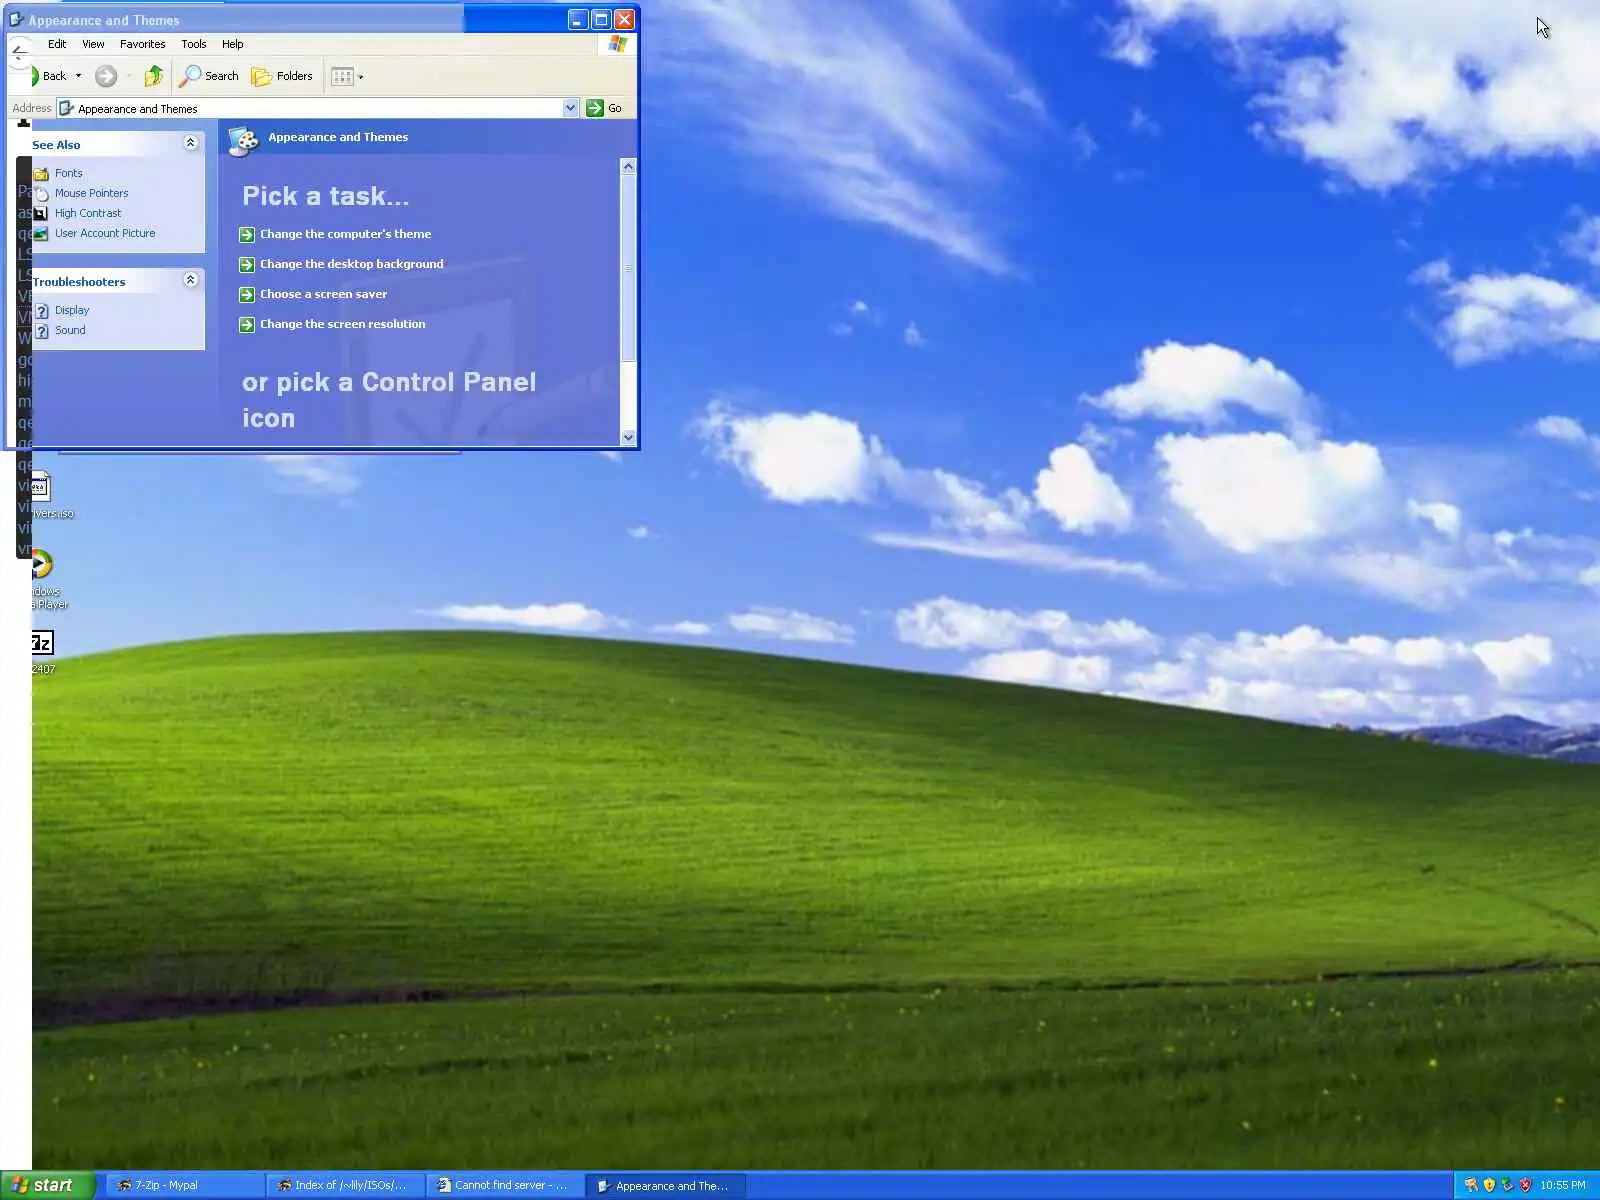Open the Edit menu
1600x1200 pixels.
(57, 44)
